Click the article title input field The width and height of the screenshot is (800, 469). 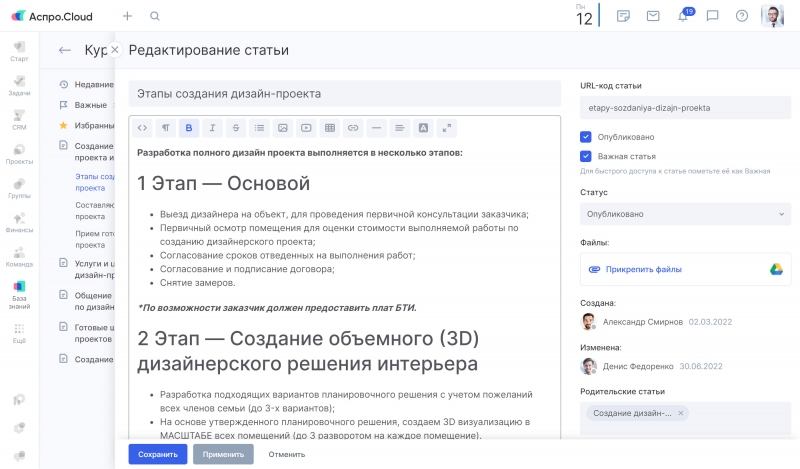(344, 93)
